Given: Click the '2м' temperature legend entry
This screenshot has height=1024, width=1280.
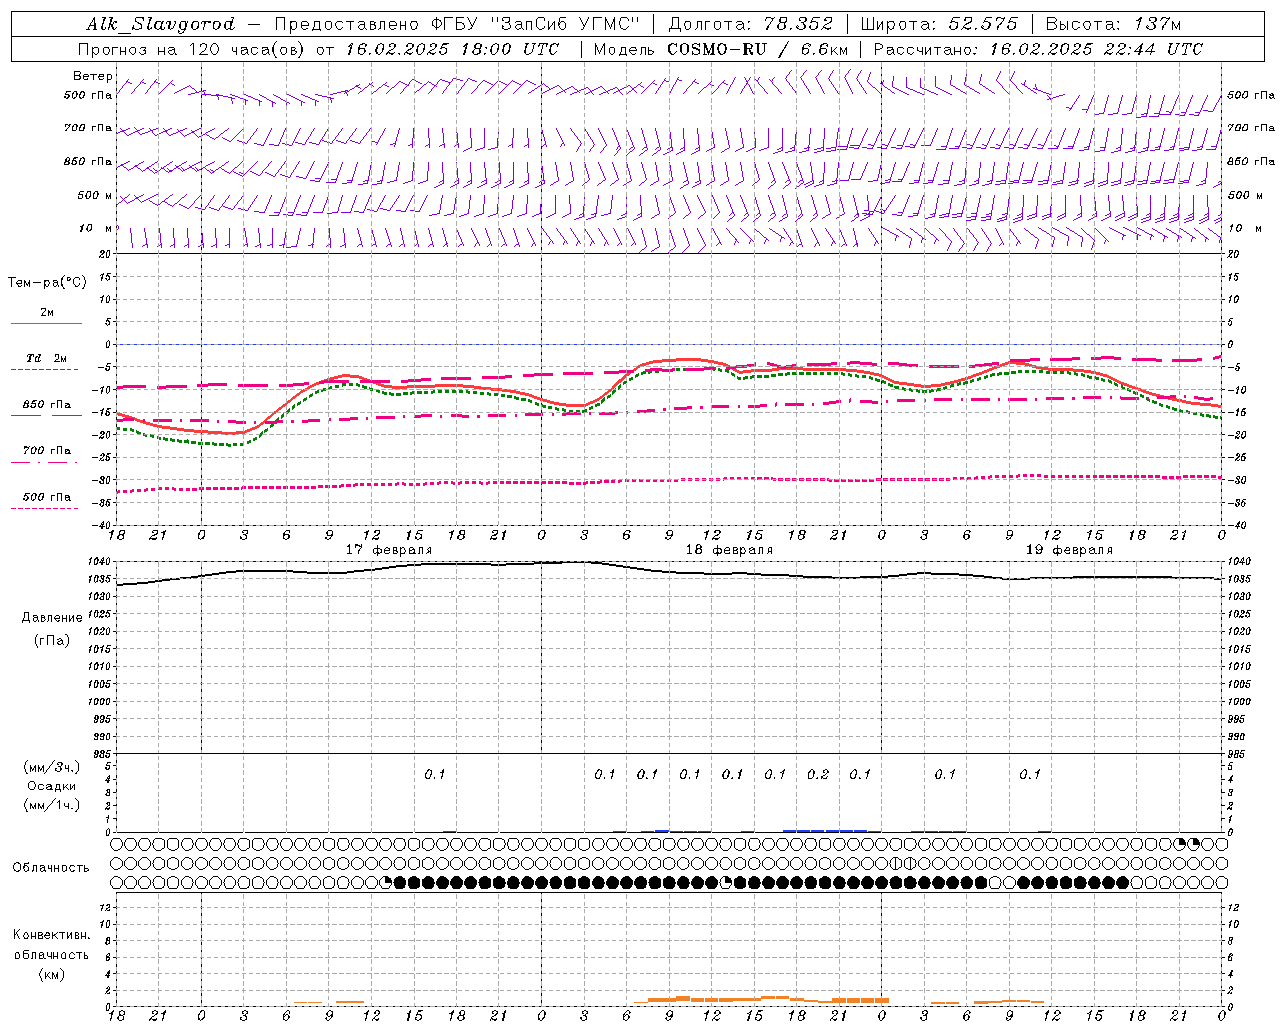Looking at the screenshot, I should (47, 313).
